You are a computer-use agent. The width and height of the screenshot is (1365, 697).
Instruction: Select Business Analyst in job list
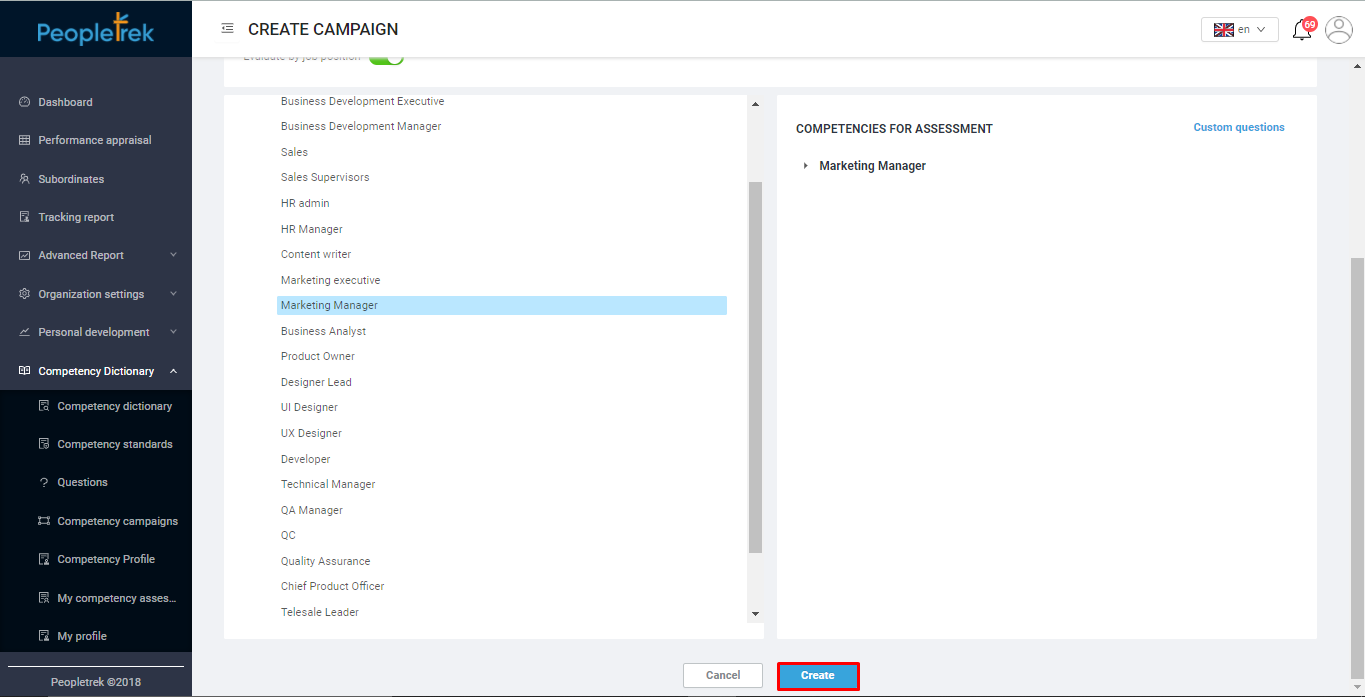tap(323, 331)
